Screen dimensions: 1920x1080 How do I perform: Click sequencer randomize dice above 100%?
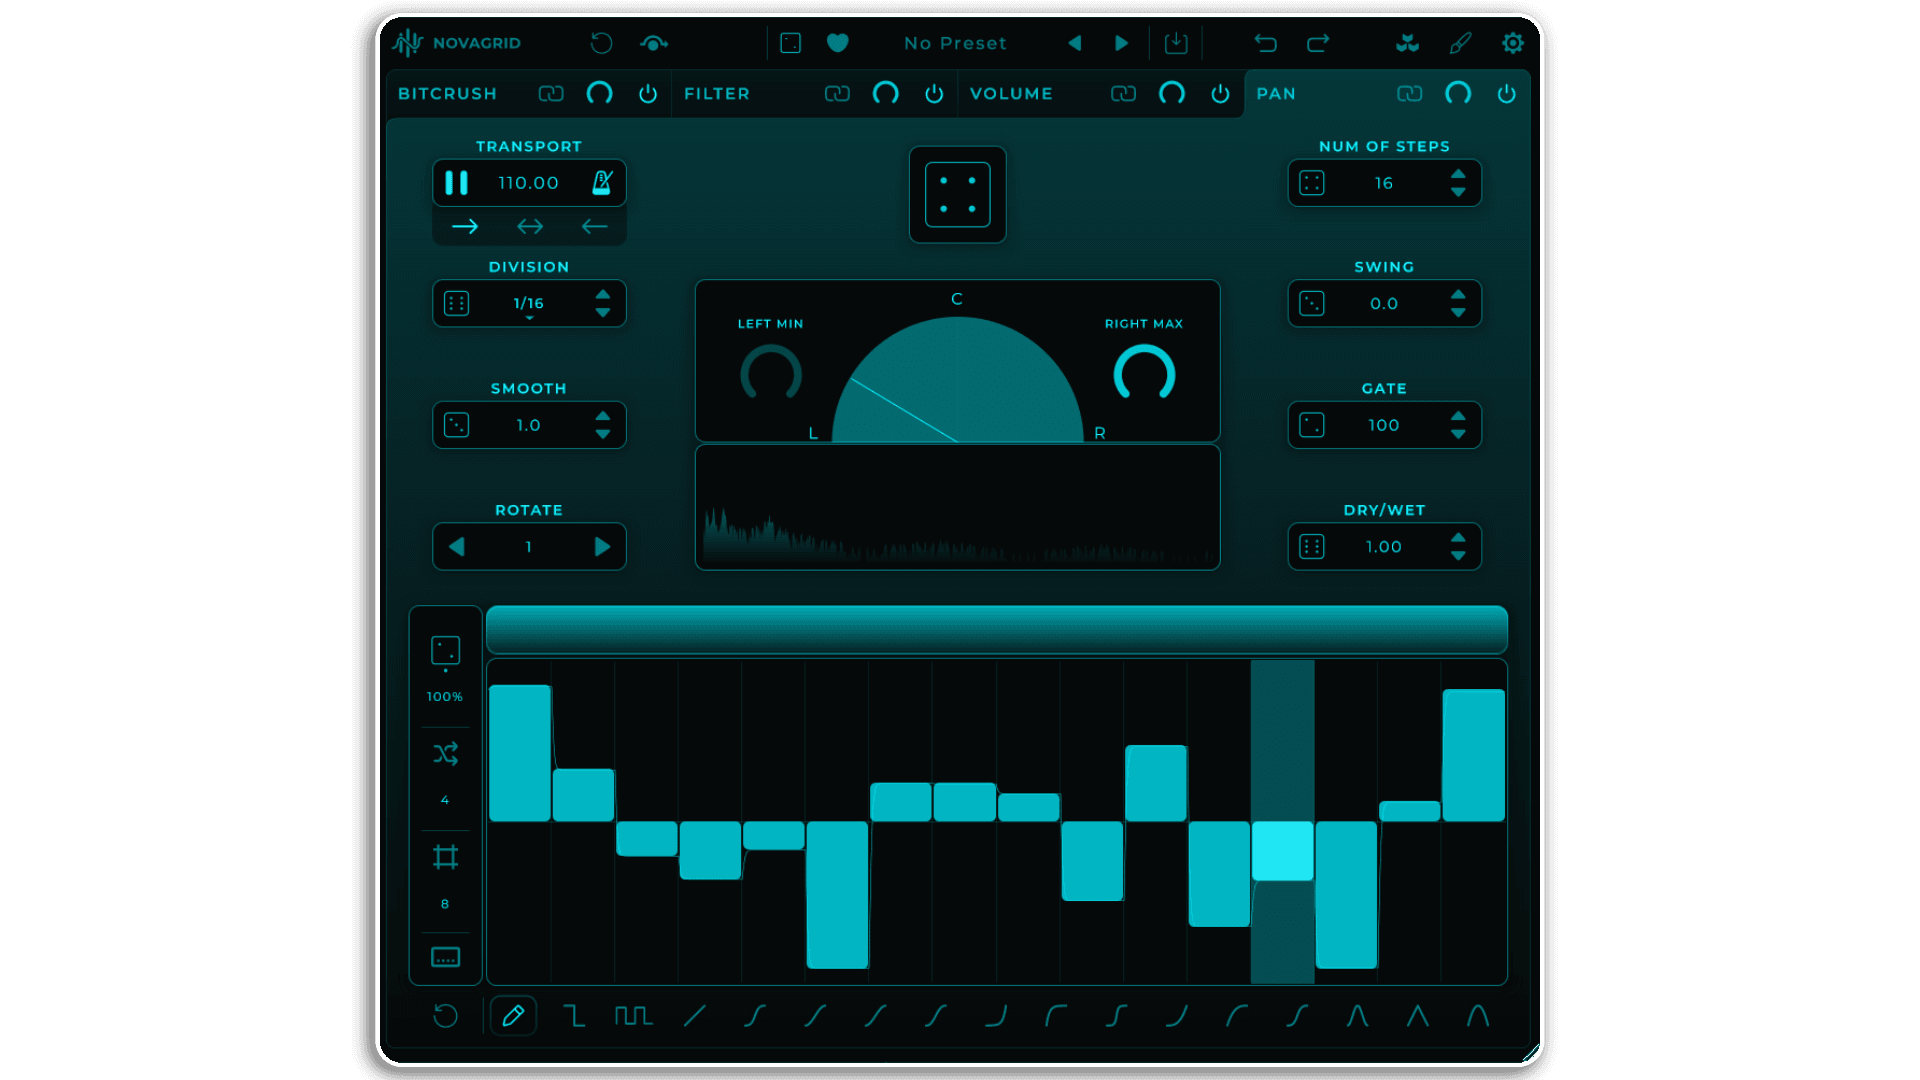click(445, 651)
